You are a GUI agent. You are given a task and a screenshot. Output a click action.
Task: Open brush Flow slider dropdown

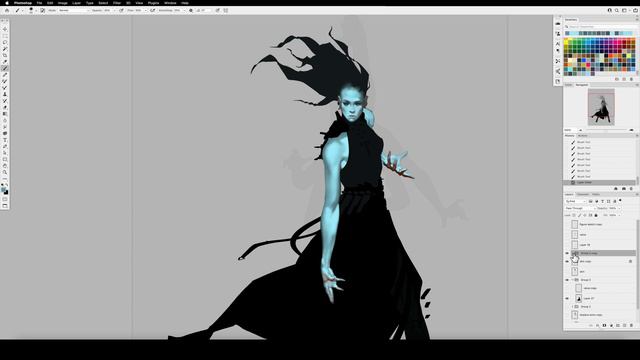146,10
